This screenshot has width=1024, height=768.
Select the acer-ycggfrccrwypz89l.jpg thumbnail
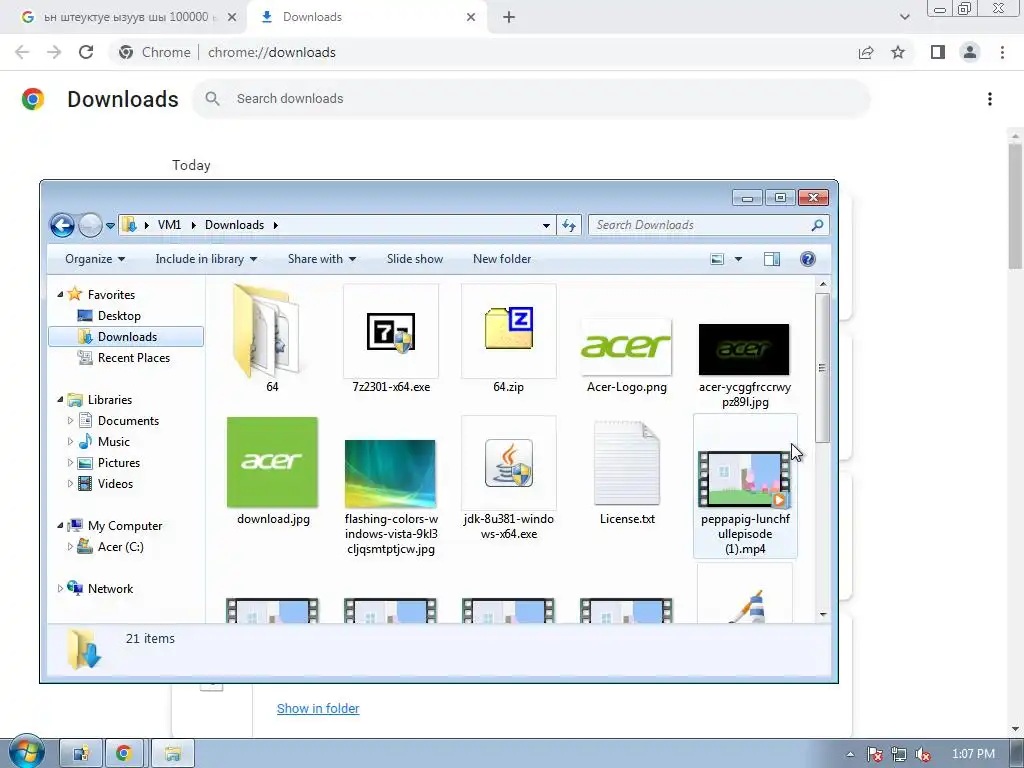[x=744, y=349]
